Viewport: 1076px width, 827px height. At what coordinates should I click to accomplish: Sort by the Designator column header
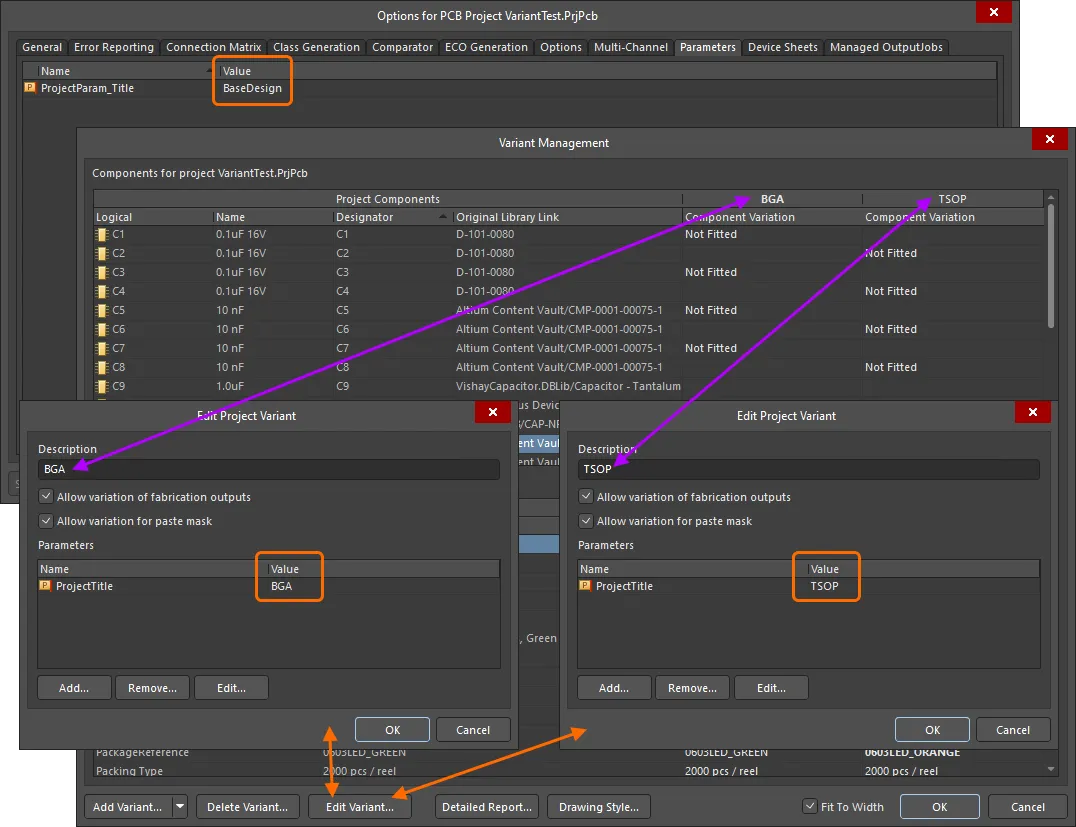[391, 217]
